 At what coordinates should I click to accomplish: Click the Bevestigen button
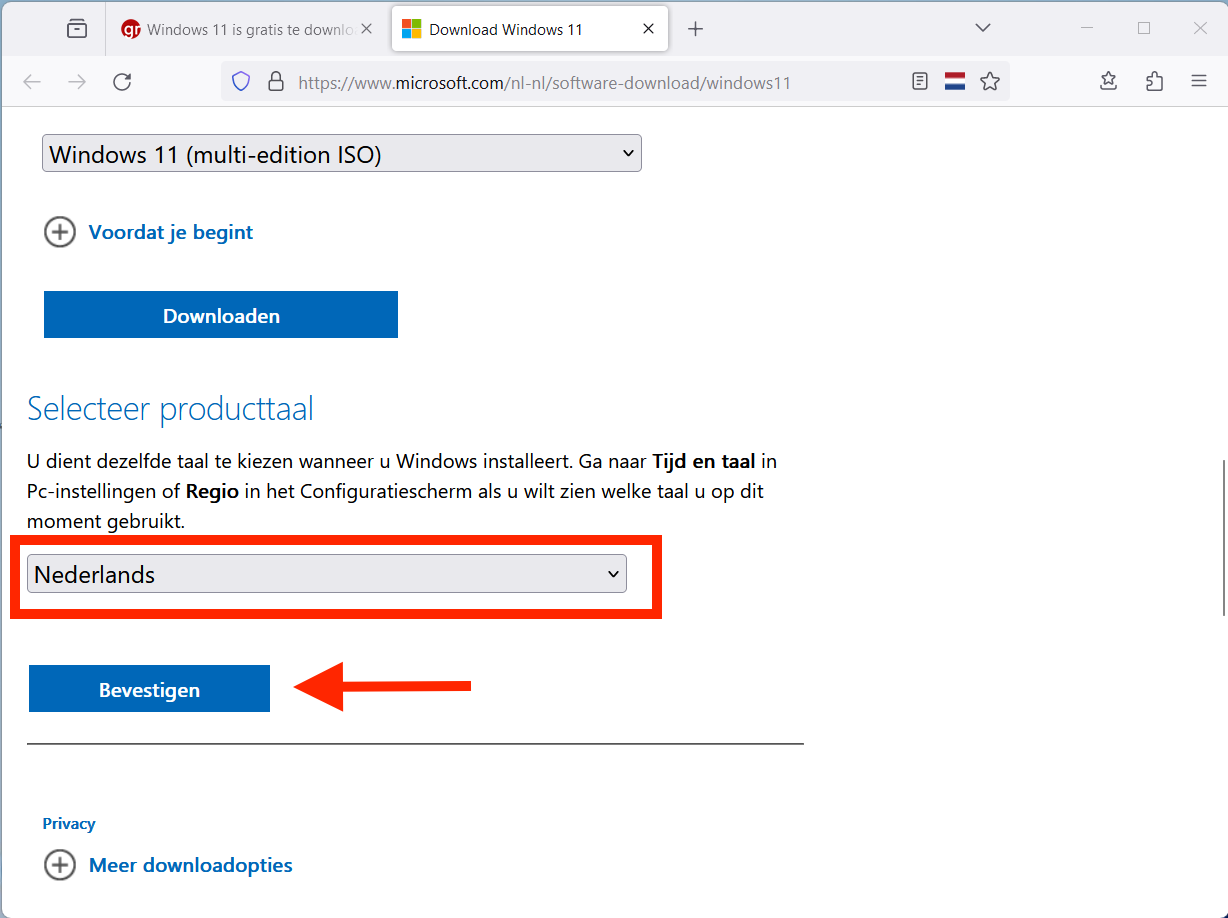(149, 689)
